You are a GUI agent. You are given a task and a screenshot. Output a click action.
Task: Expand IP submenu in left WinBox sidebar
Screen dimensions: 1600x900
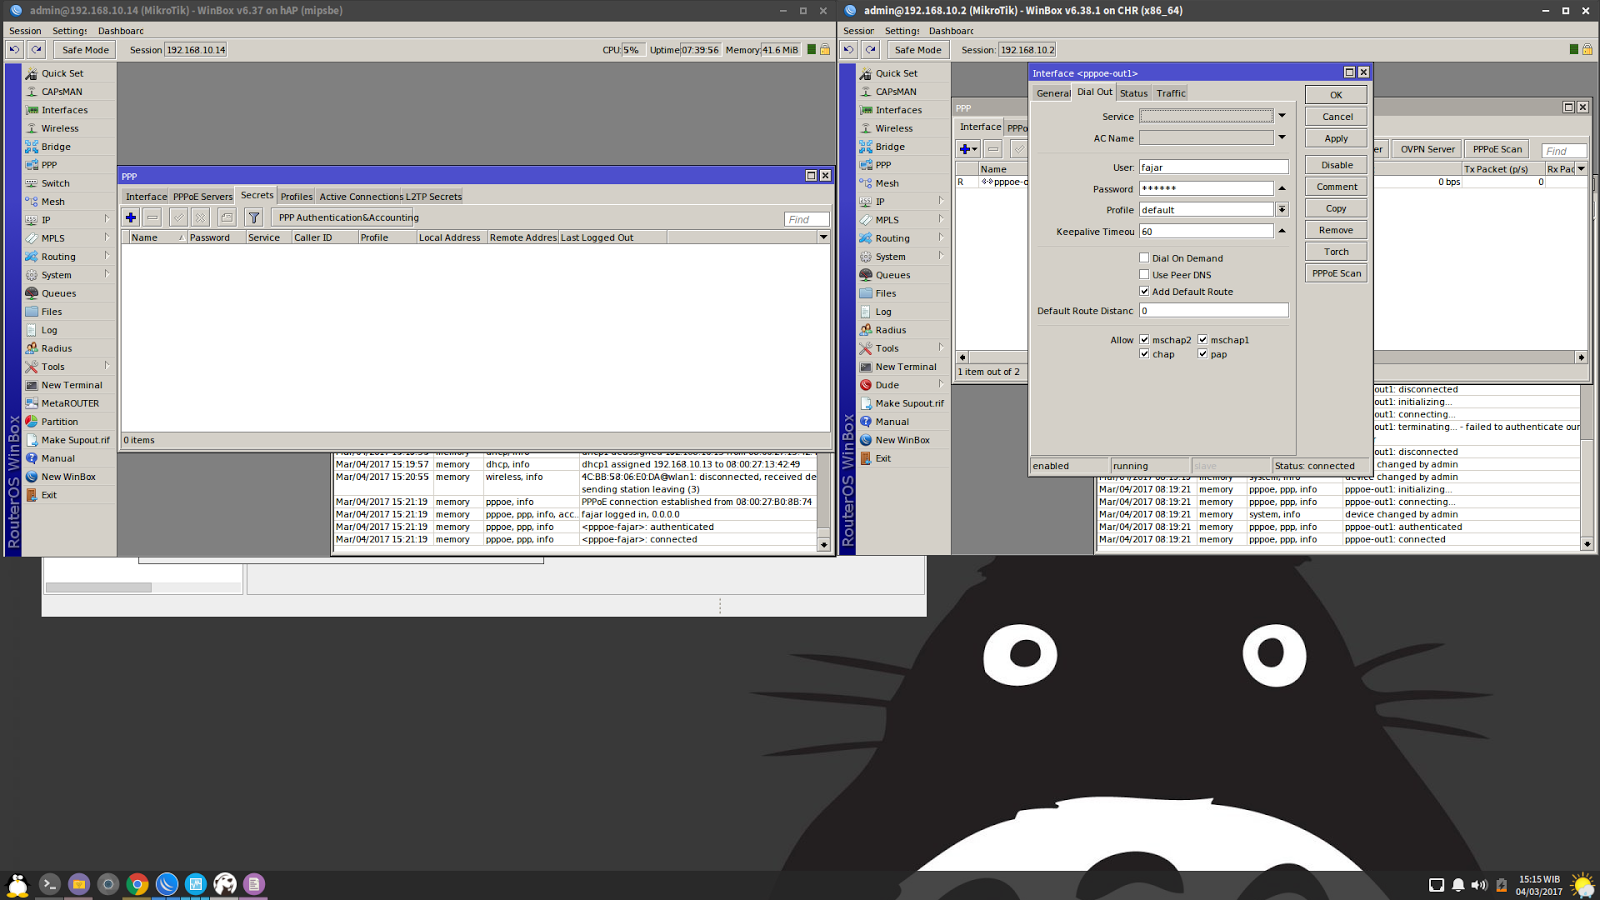pos(107,219)
